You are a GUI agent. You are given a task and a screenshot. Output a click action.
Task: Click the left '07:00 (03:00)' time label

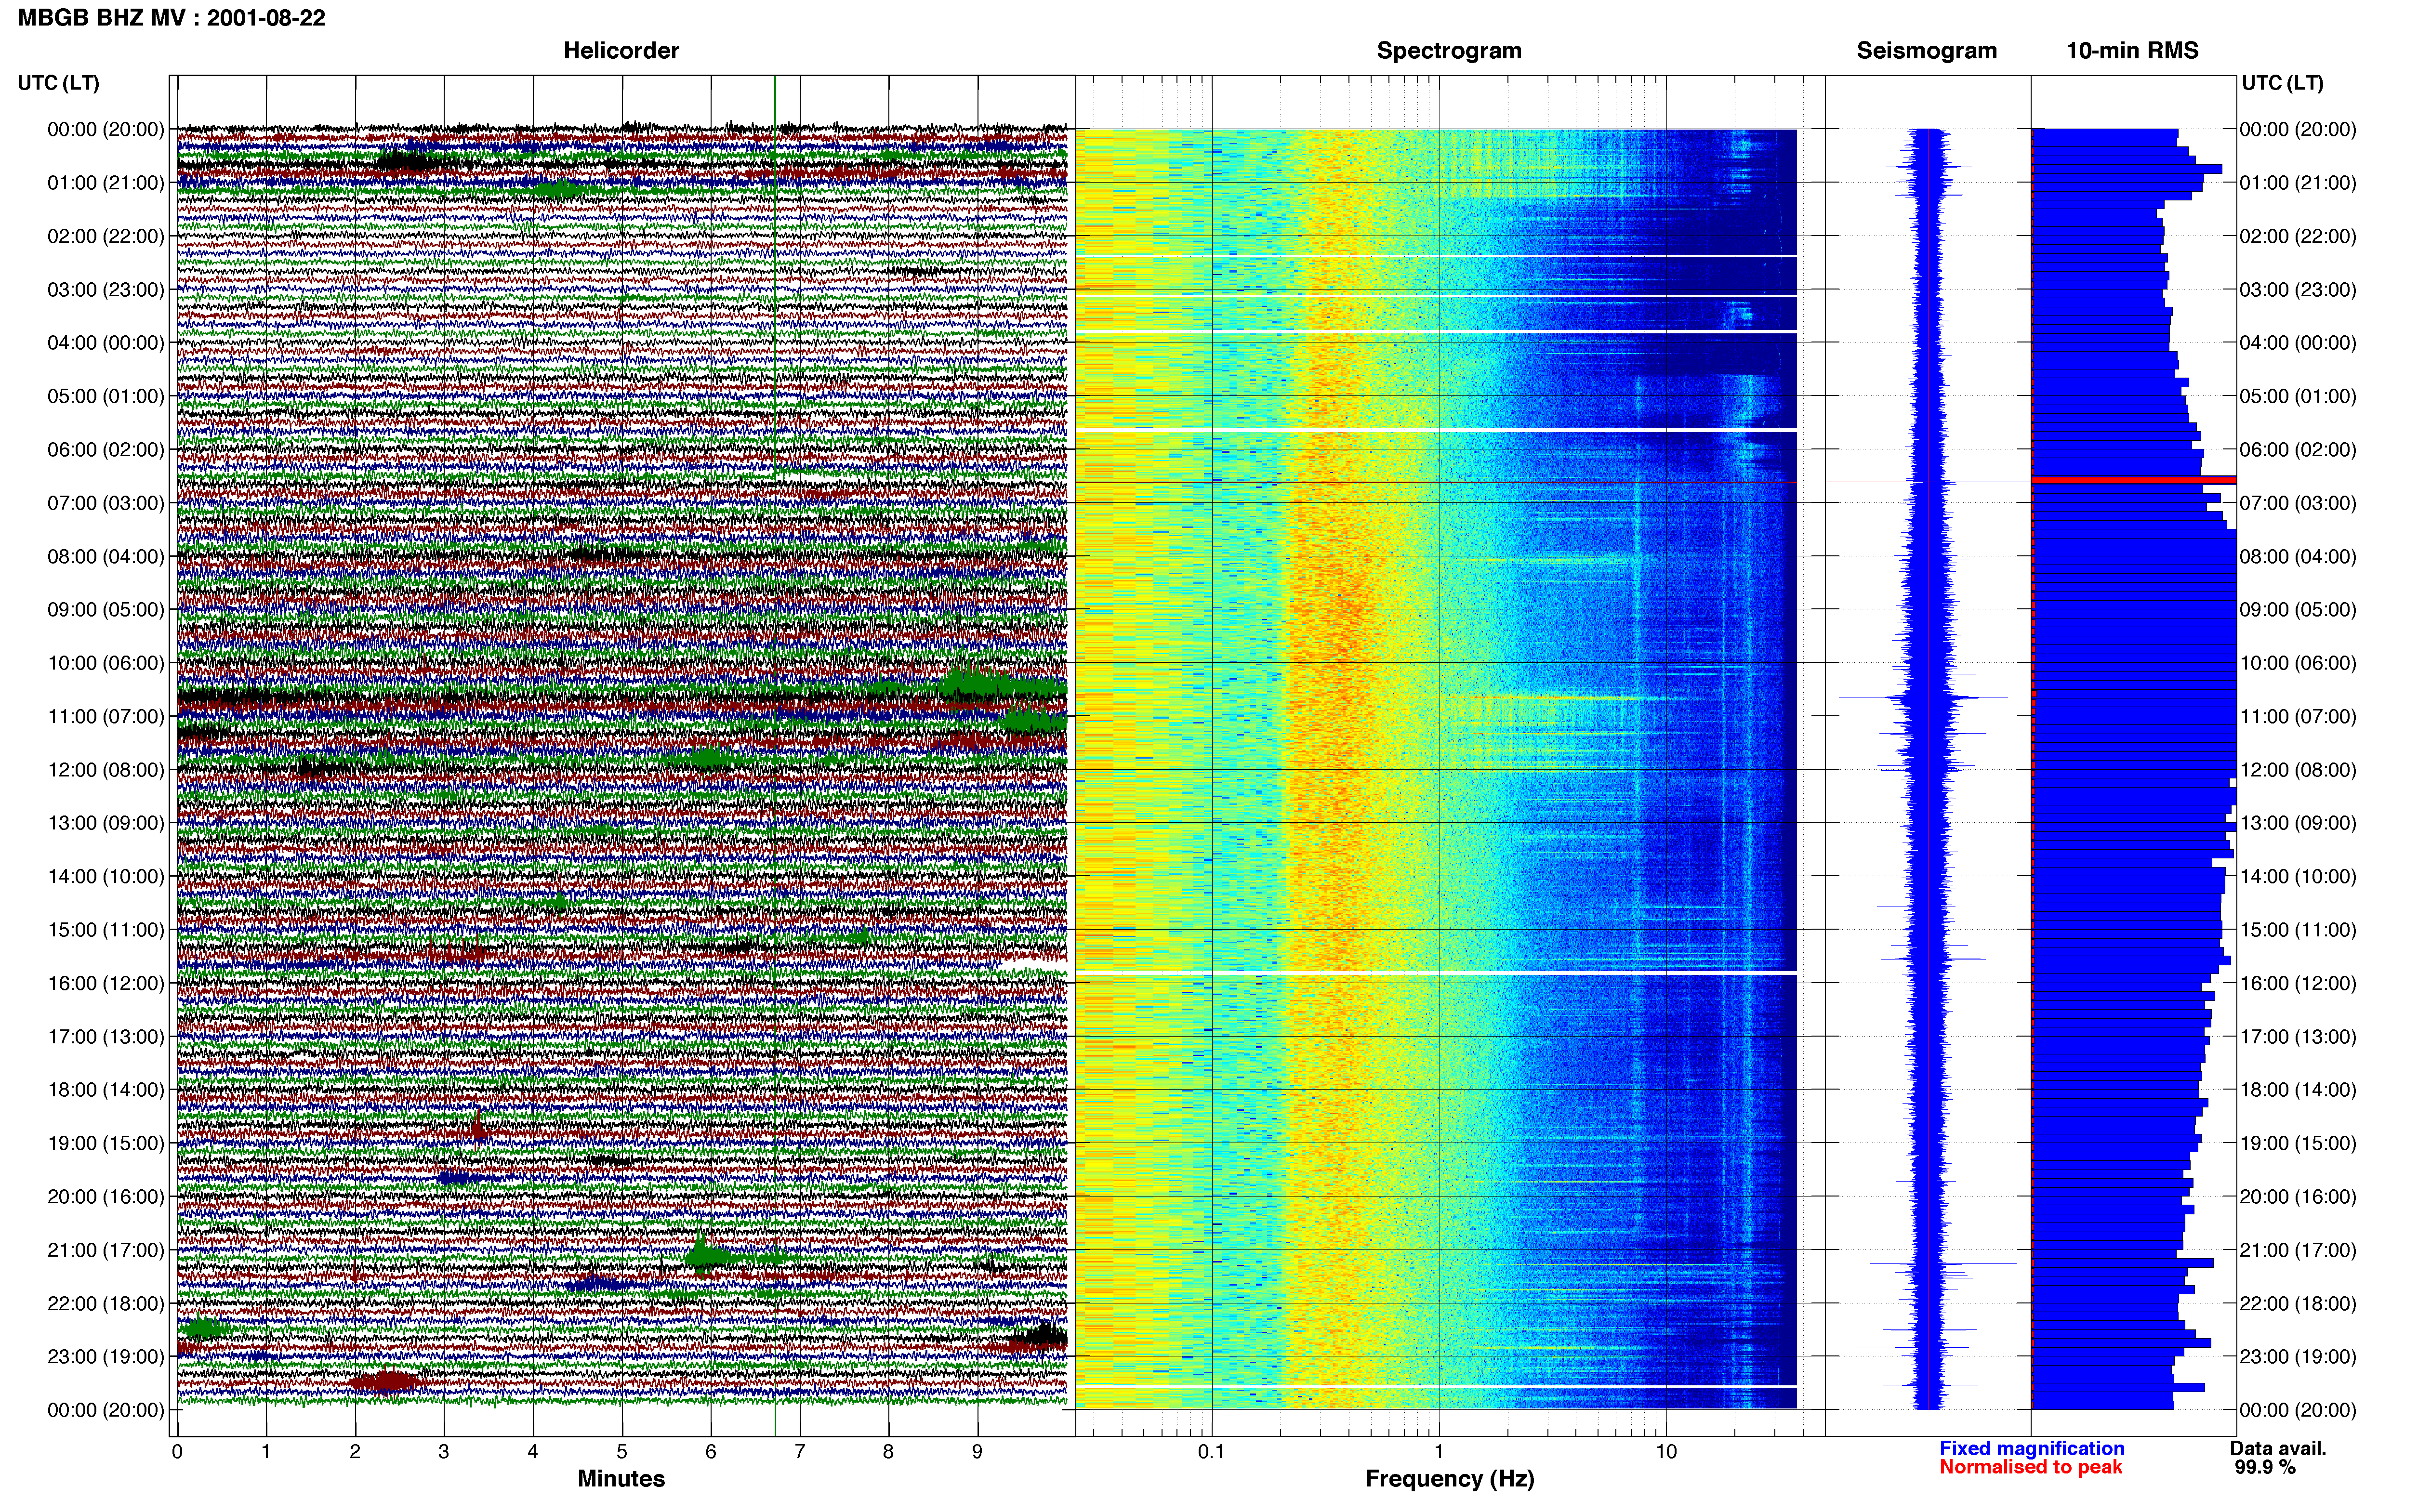click(x=106, y=503)
